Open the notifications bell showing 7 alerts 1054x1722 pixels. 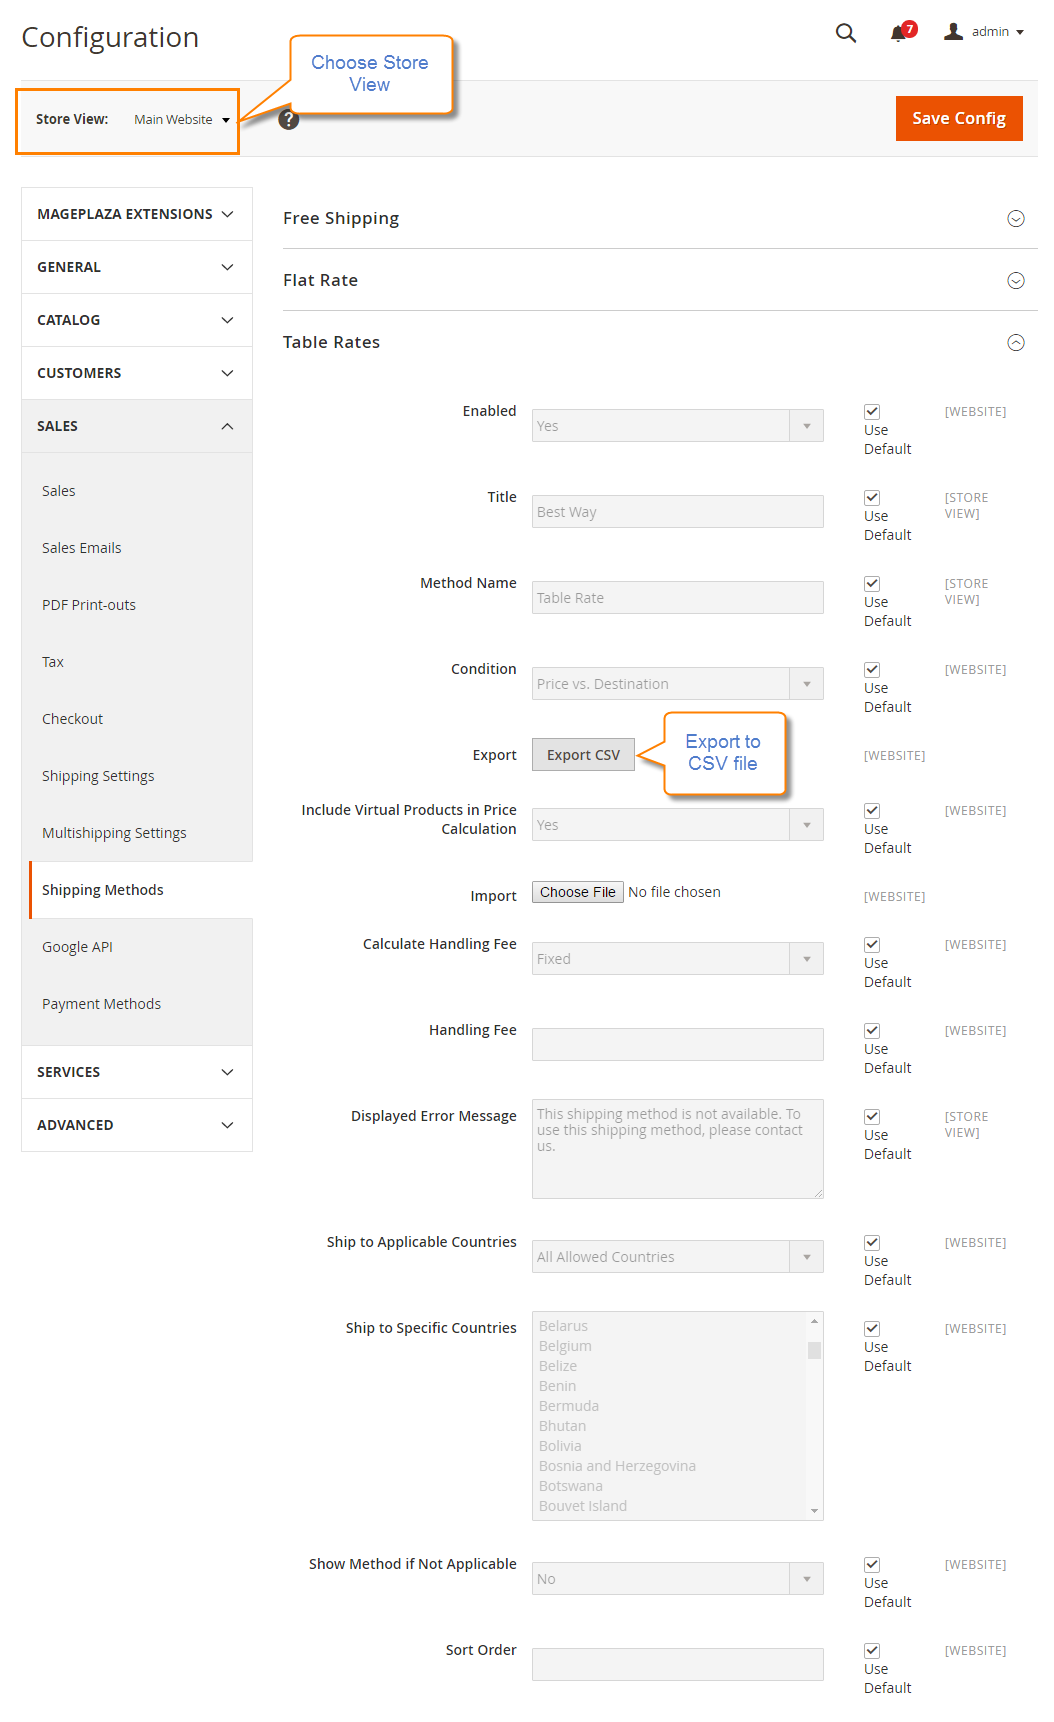pos(898,33)
